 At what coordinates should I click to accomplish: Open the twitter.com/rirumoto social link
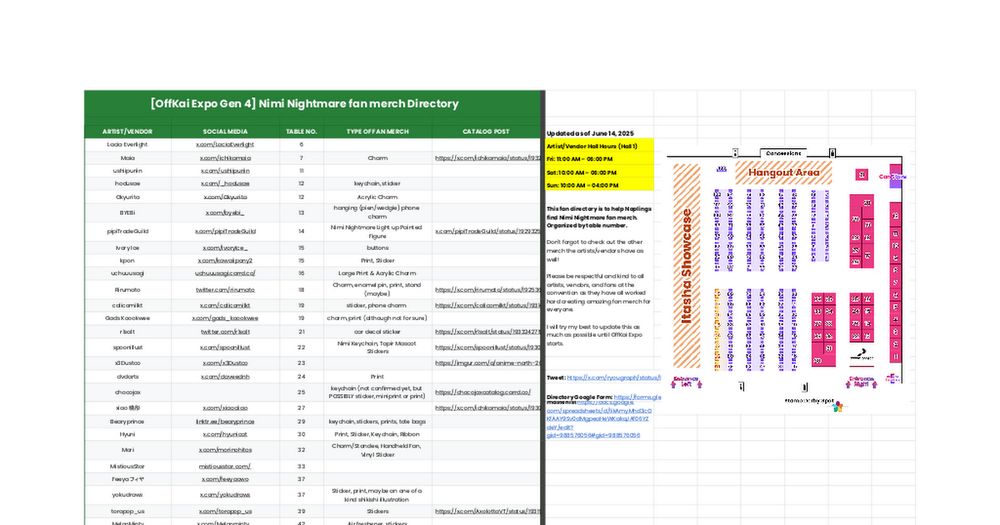point(225,290)
